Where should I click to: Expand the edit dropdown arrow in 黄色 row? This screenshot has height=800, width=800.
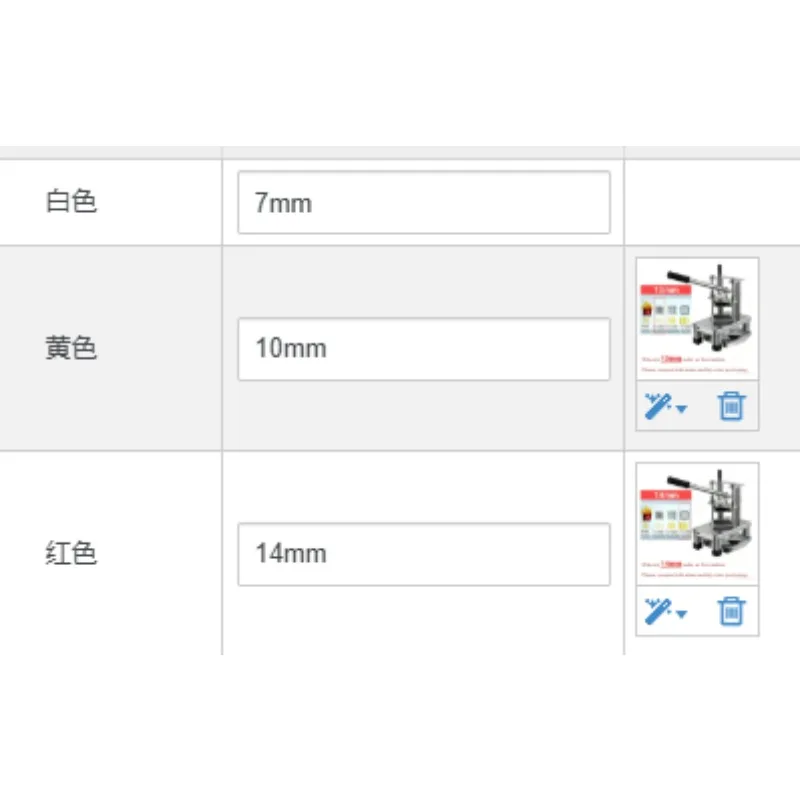click(x=682, y=409)
